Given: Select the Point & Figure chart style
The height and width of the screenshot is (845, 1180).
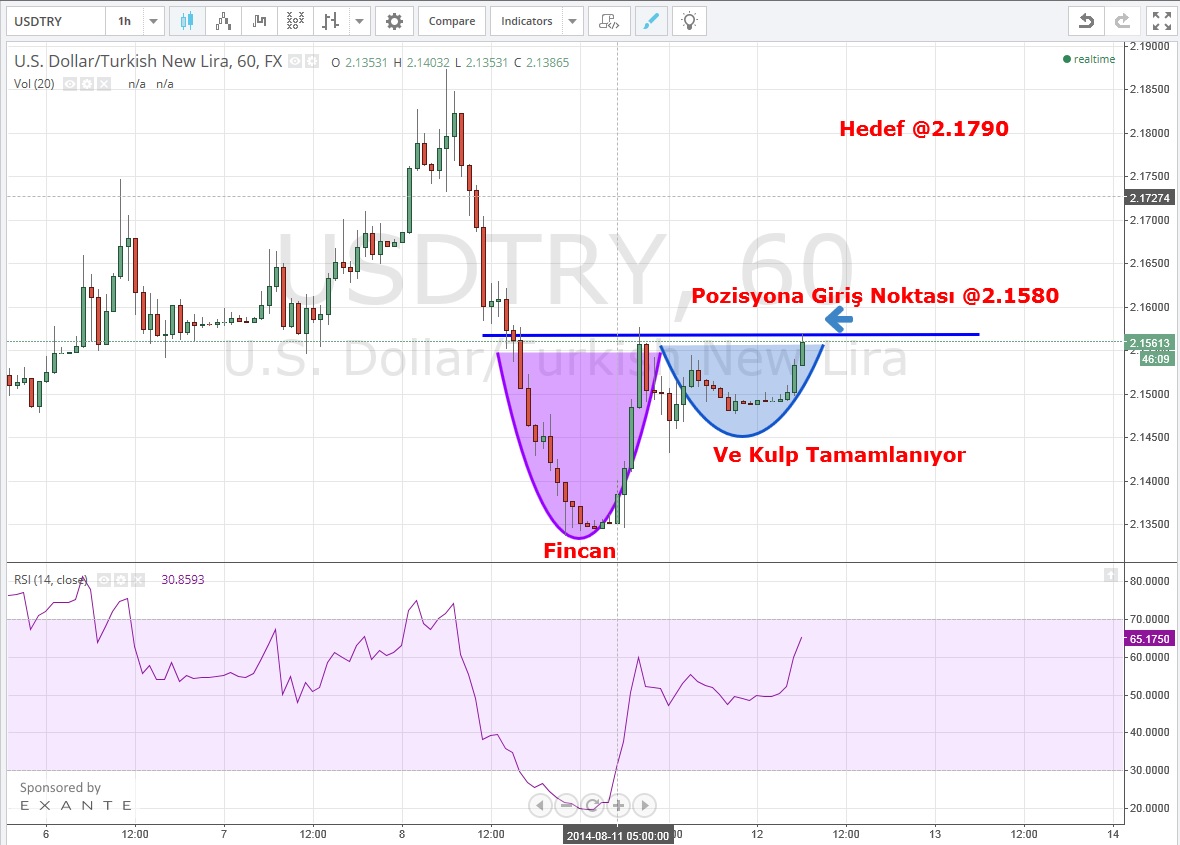Looking at the screenshot, I should click(294, 21).
